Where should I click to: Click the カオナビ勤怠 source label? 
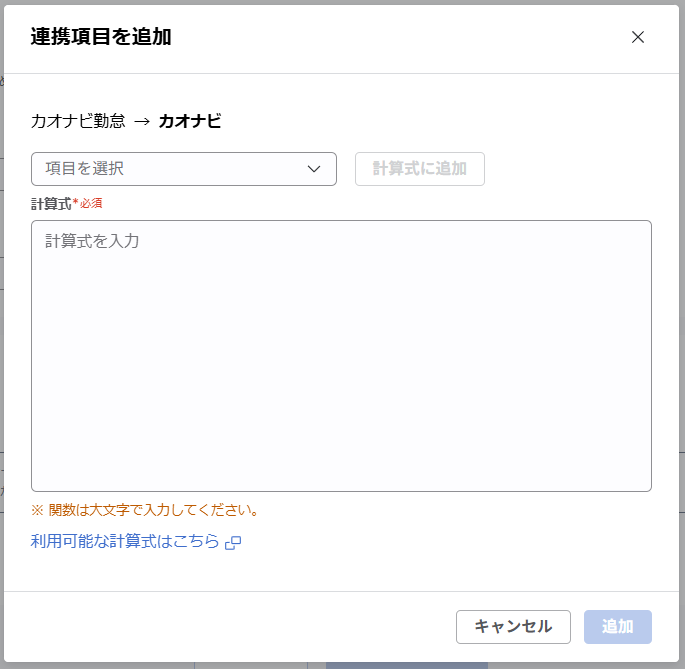pyautogui.click(x=78, y=121)
